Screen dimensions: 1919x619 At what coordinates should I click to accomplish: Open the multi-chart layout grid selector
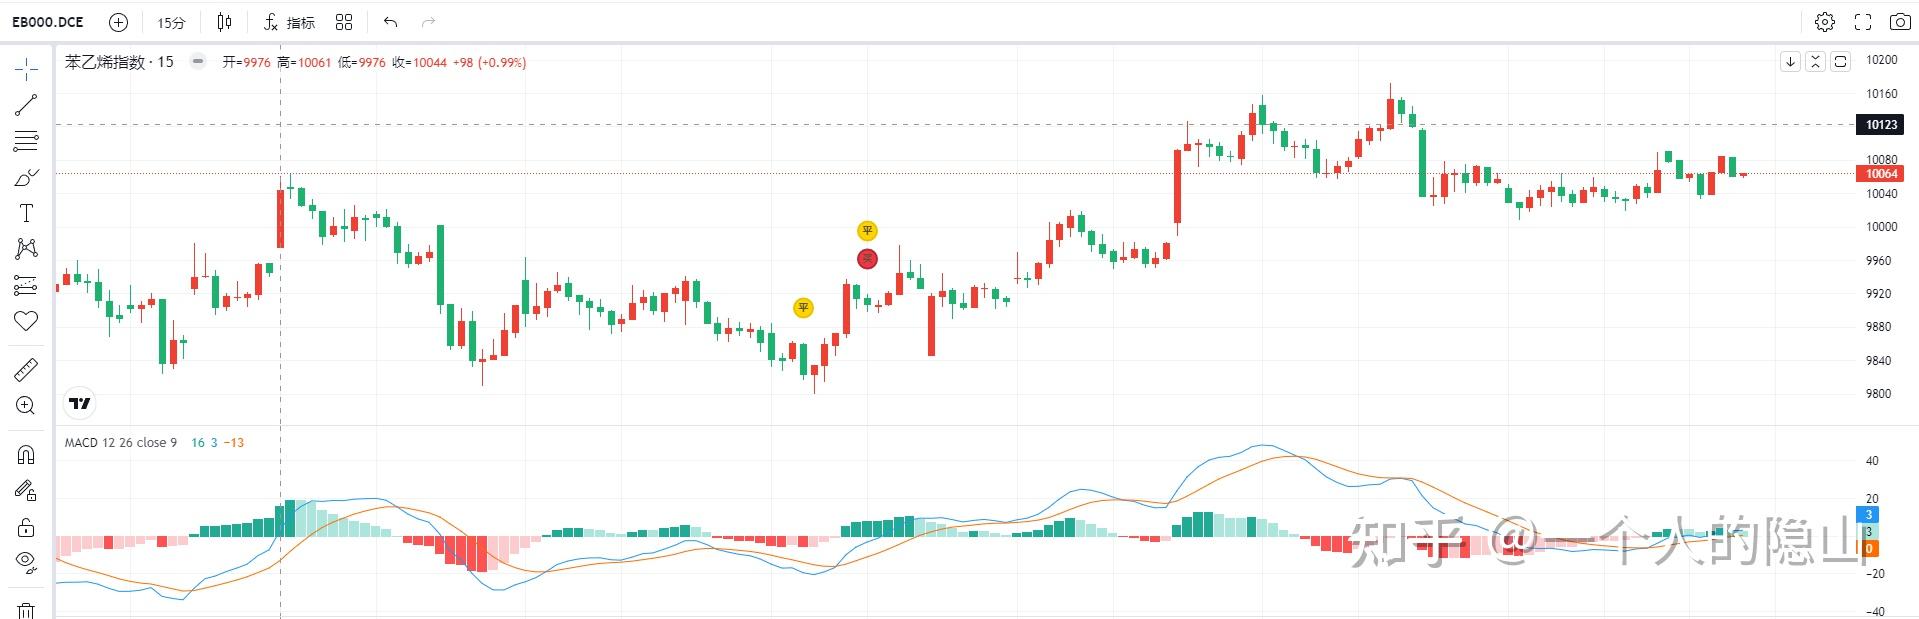(344, 21)
